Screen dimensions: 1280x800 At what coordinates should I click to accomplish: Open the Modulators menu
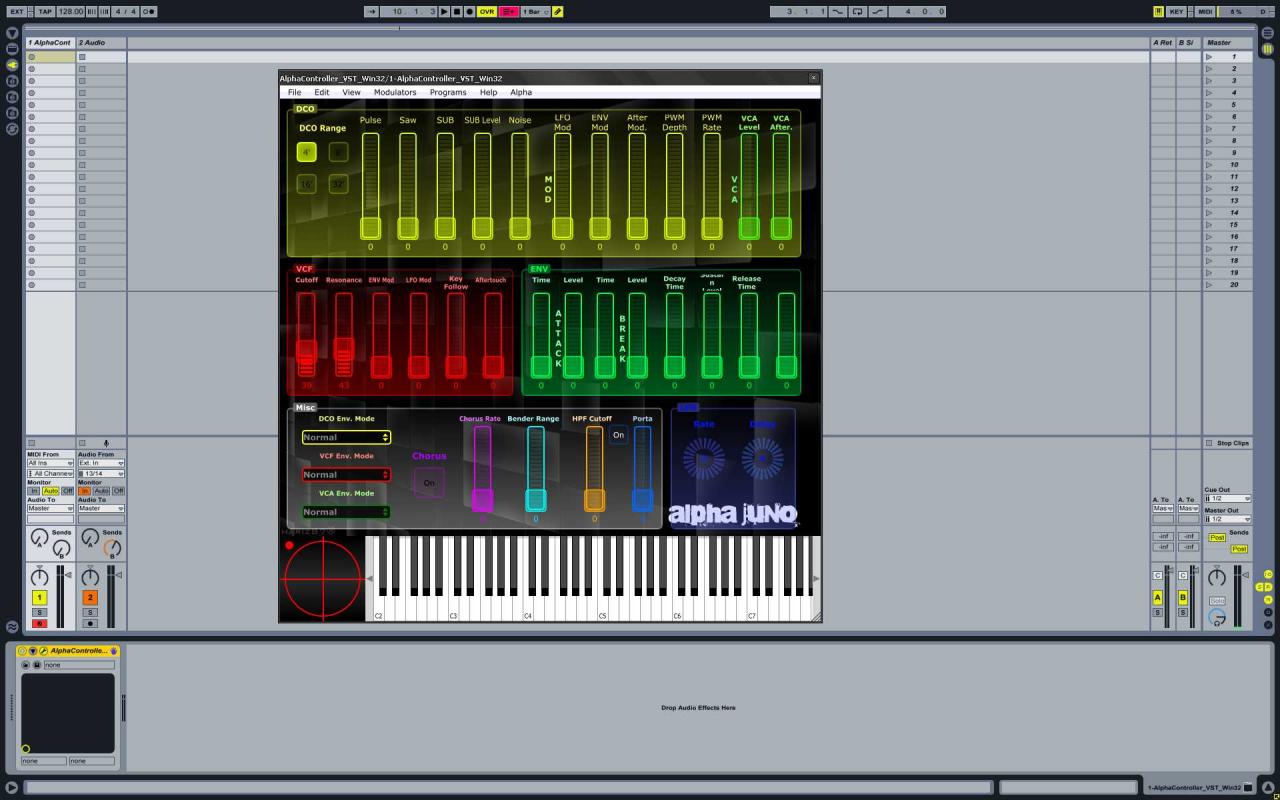[x=395, y=92]
